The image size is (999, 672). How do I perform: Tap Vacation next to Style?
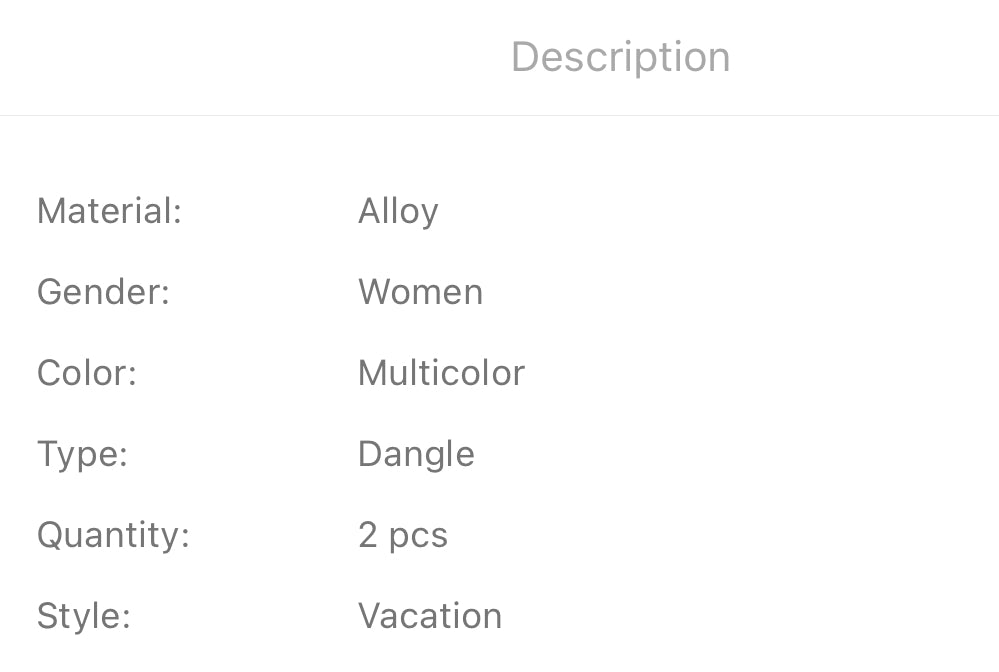click(x=430, y=616)
